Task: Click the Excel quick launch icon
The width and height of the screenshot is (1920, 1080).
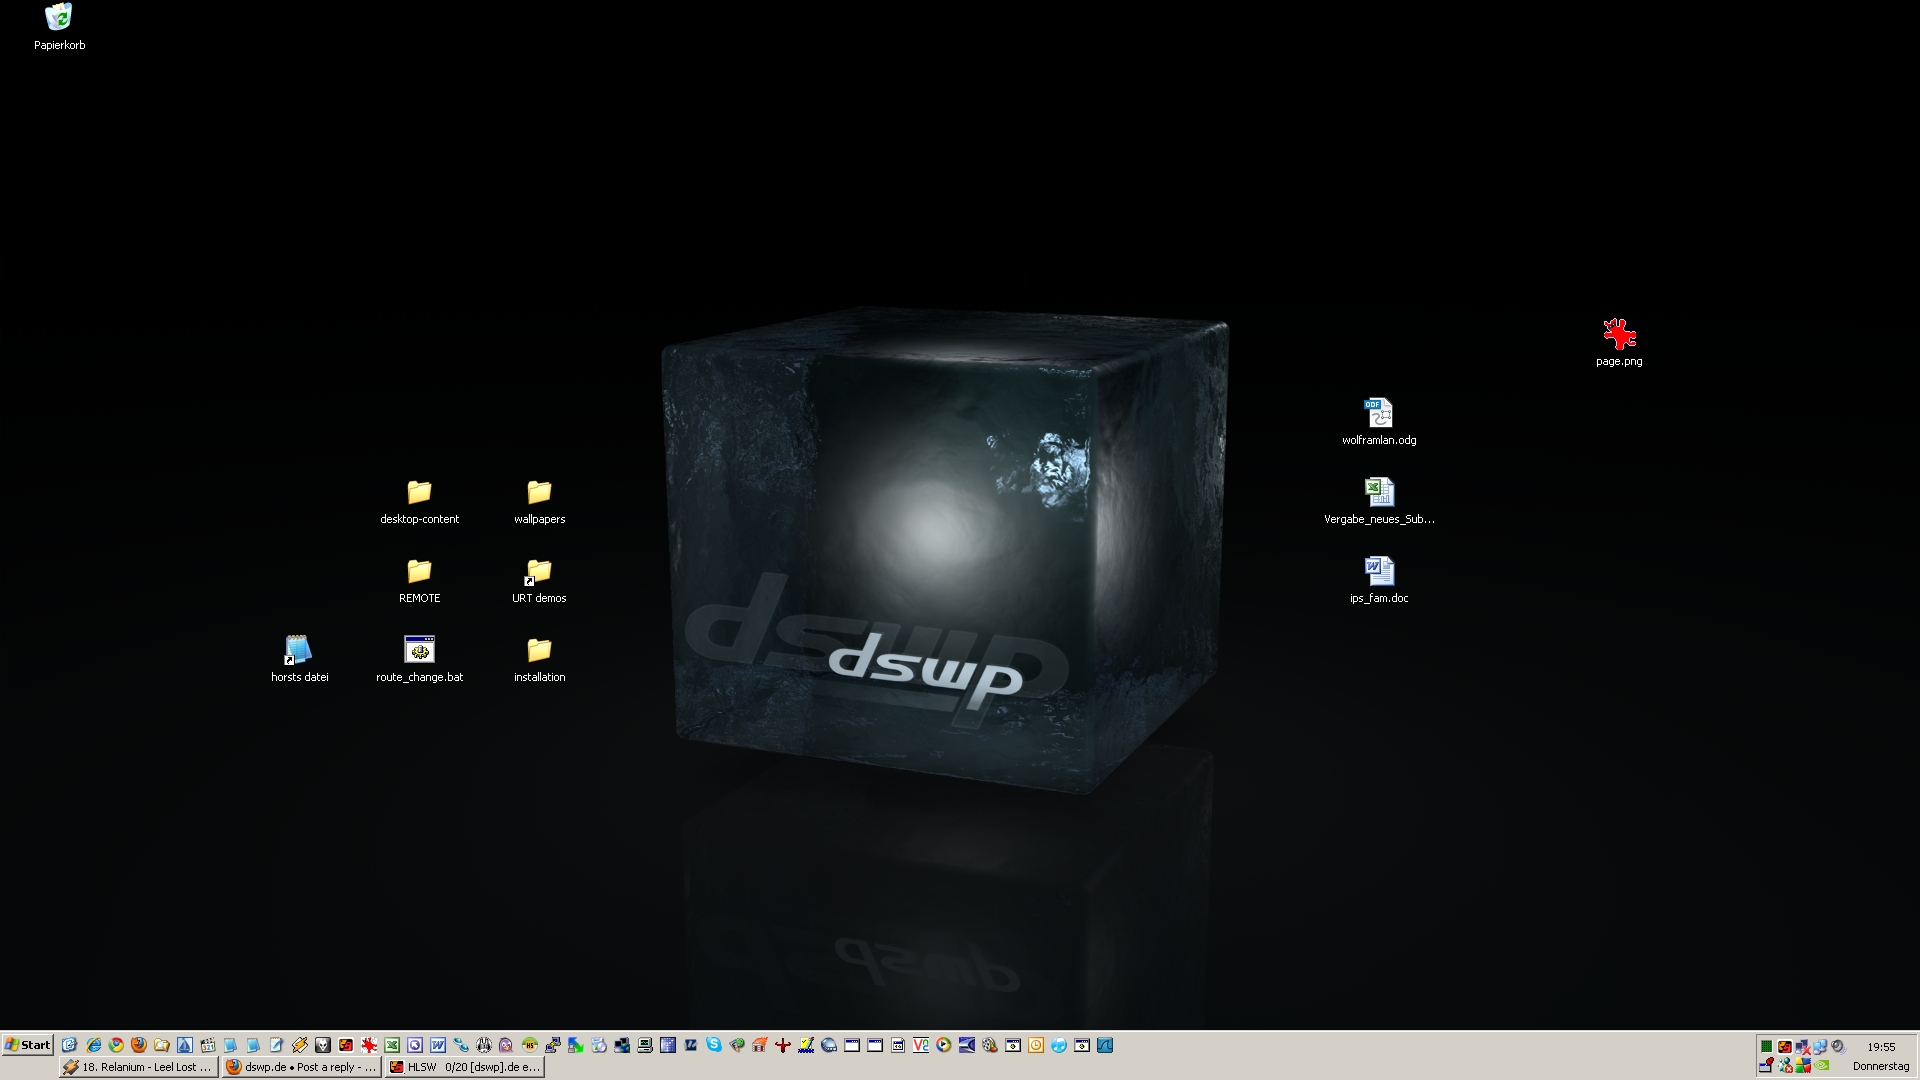Action: [392, 1045]
